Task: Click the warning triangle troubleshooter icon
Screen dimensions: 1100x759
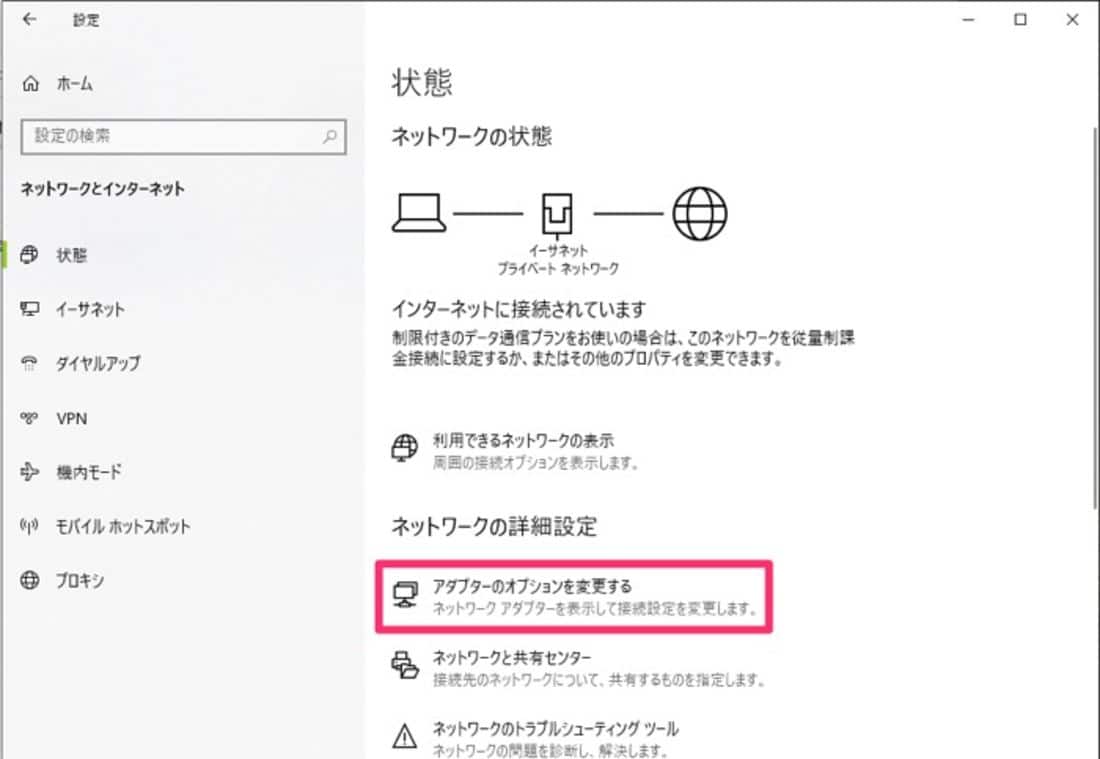Action: pos(405,736)
